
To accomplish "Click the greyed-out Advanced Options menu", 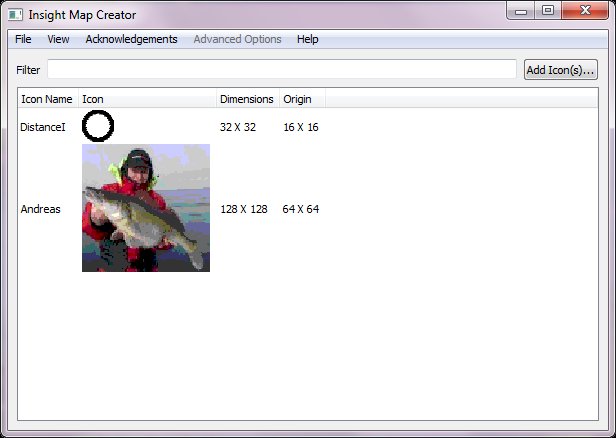I will 237,39.
